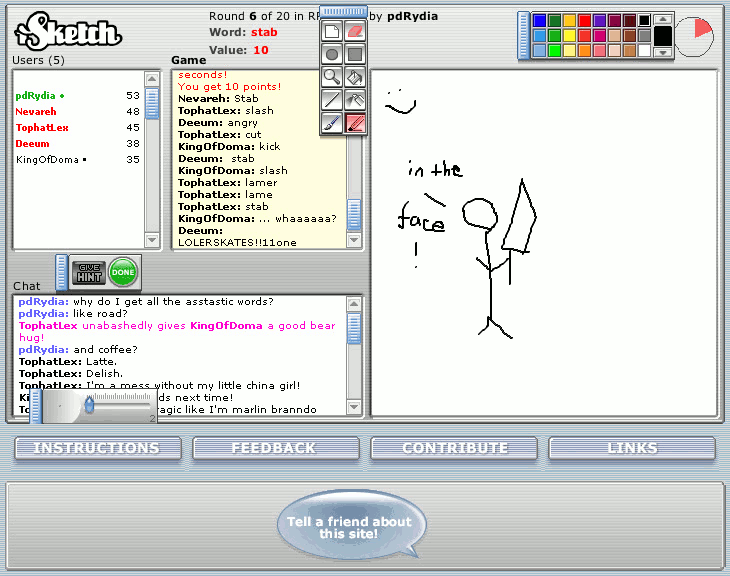Click the Chat scroll-down arrow
Image resolution: width=730 pixels, height=576 pixels.
pyautogui.click(x=354, y=407)
